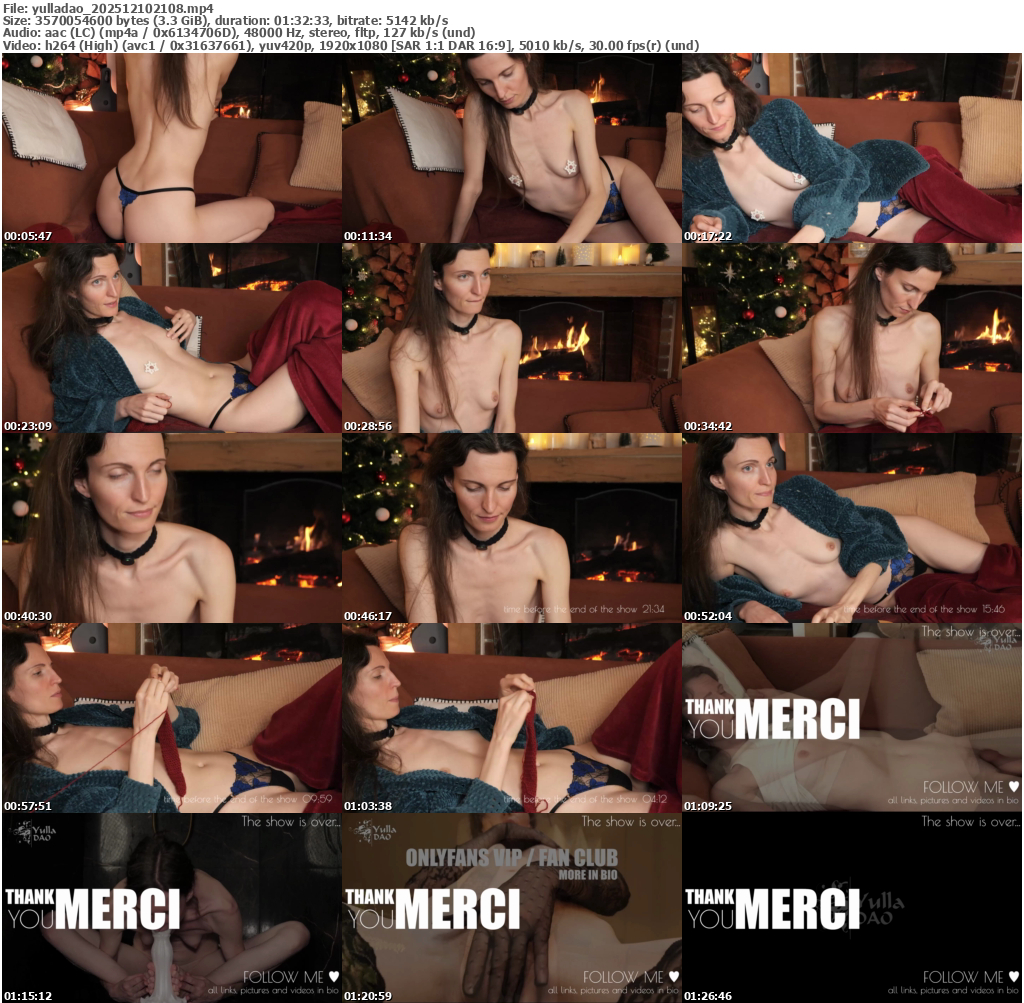Choose the preview frame at 00:52:04
1024x1003 pixels.
pos(852,528)
